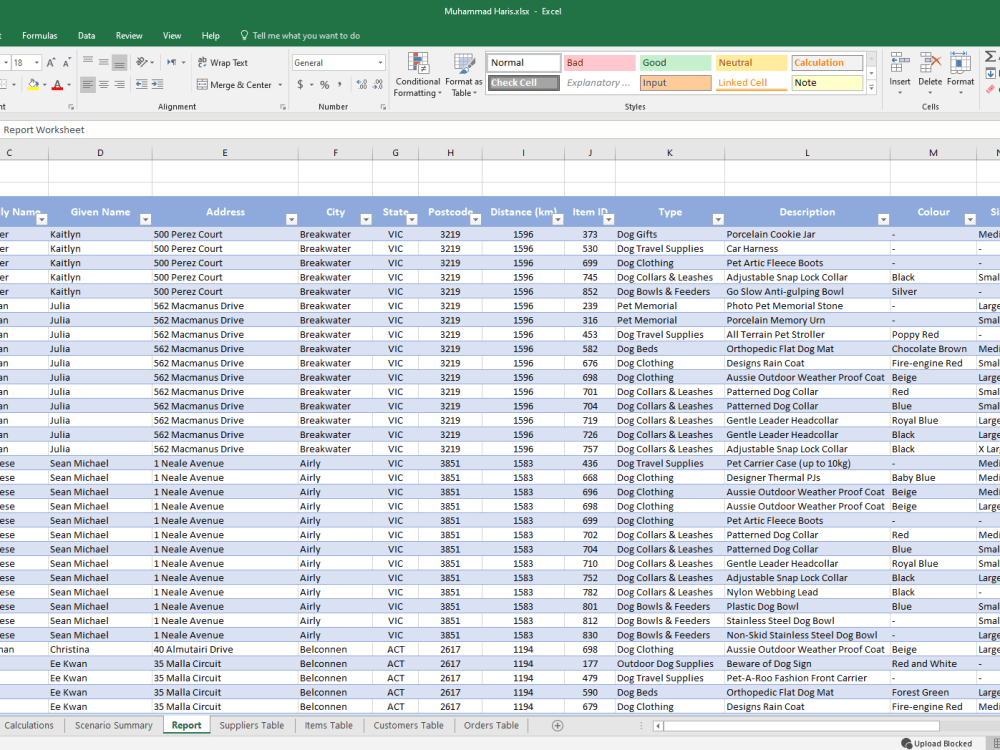Apply the Linked Cell style

pyautogui.click(x=751, y=83)
